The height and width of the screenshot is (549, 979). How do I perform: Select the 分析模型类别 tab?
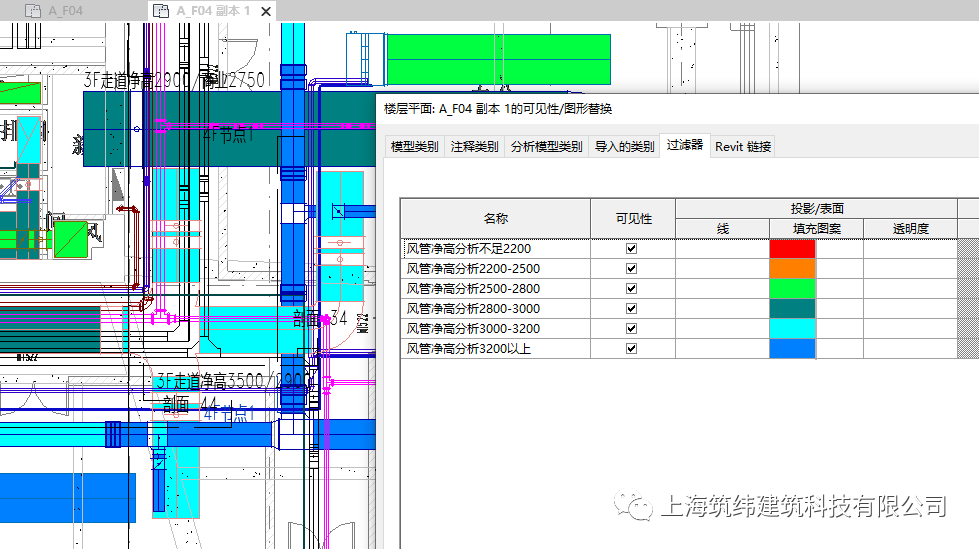[546, 147]
